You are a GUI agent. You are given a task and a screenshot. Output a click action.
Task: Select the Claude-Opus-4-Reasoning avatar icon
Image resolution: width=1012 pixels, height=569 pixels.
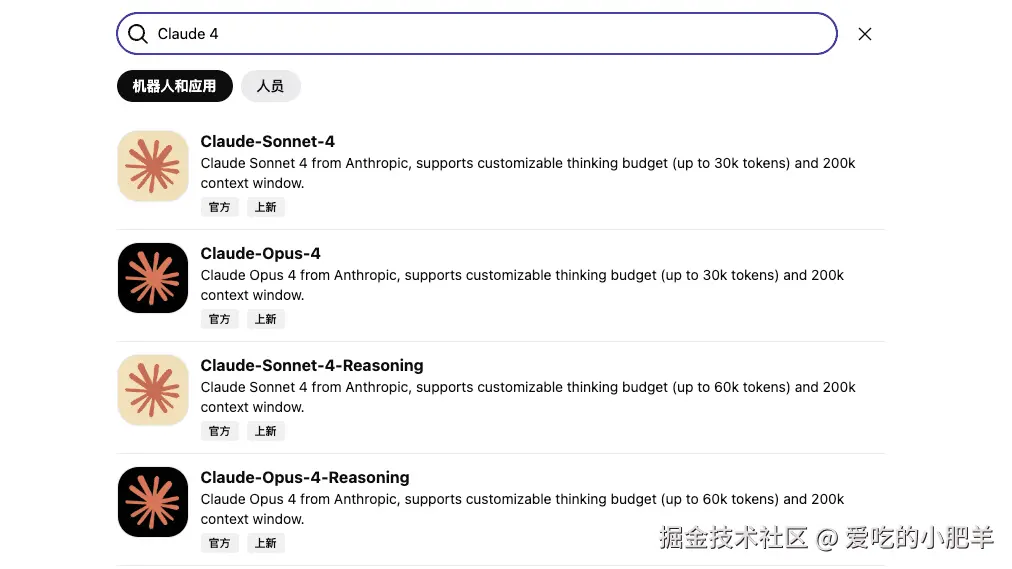pyautogui.click(x=153, y=502)
